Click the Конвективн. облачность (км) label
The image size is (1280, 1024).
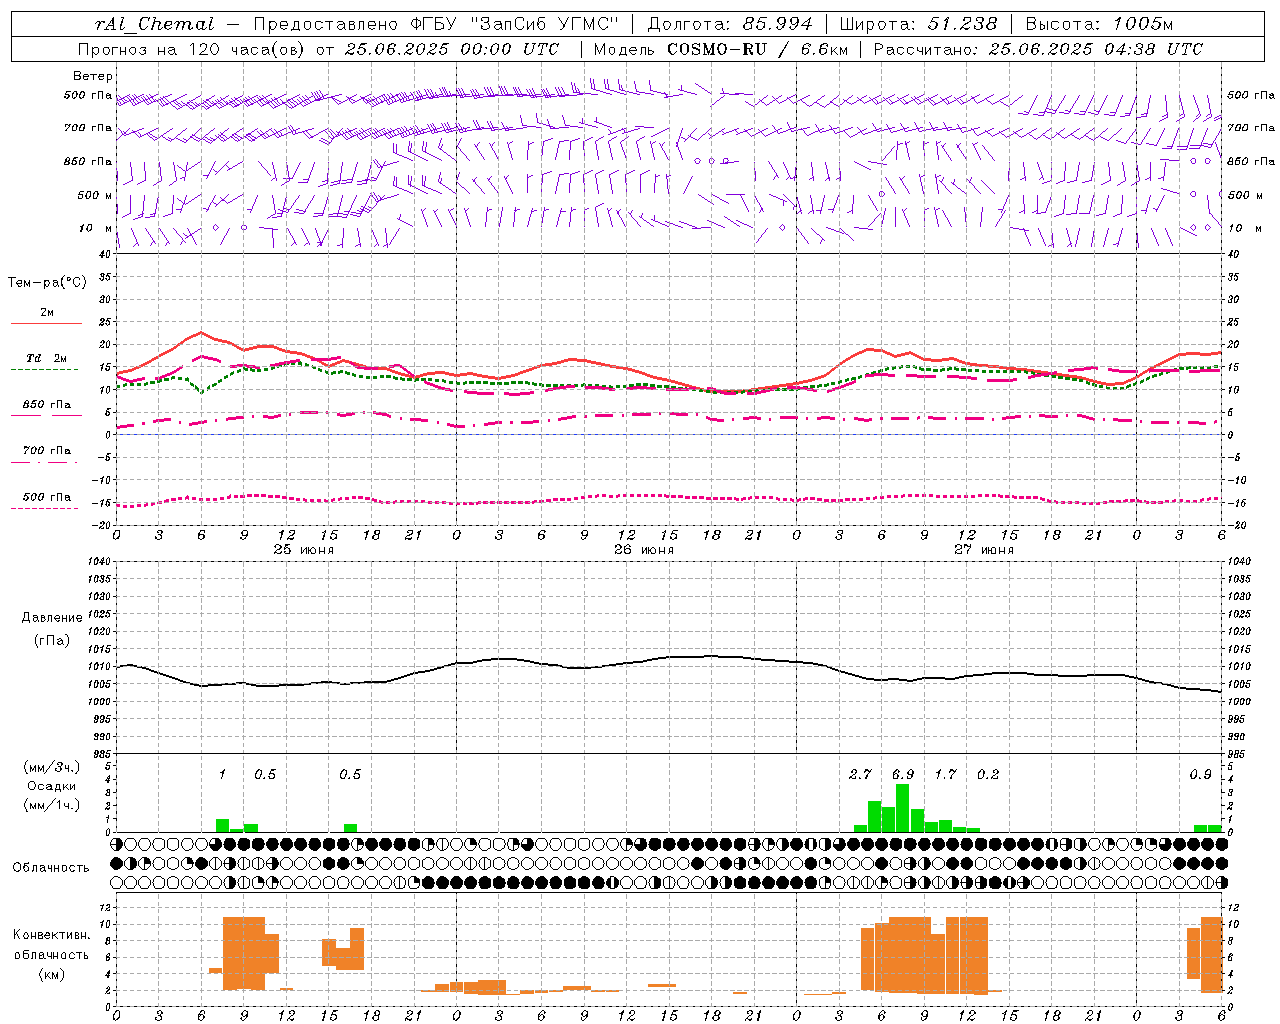coord(51,954)
